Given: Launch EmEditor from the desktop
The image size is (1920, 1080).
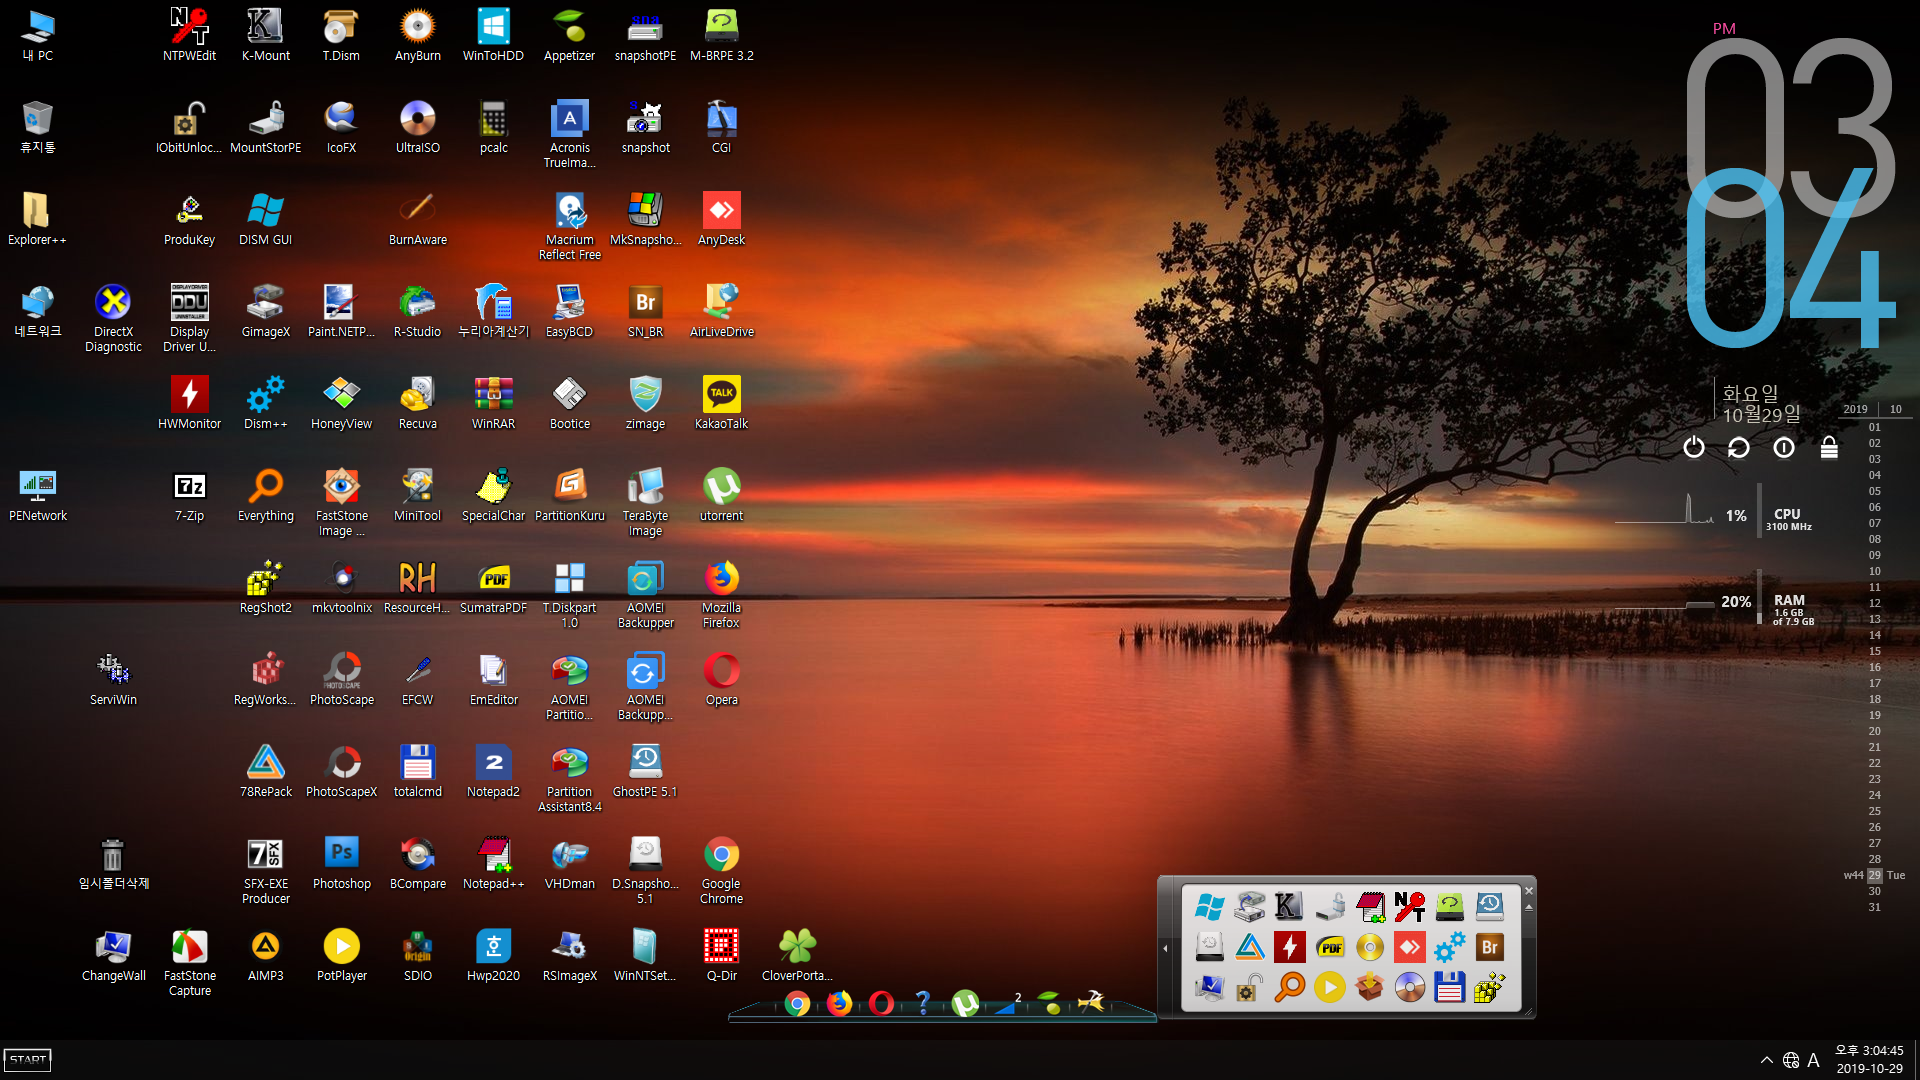Looking at the screenshot, I should pos(493,679).
